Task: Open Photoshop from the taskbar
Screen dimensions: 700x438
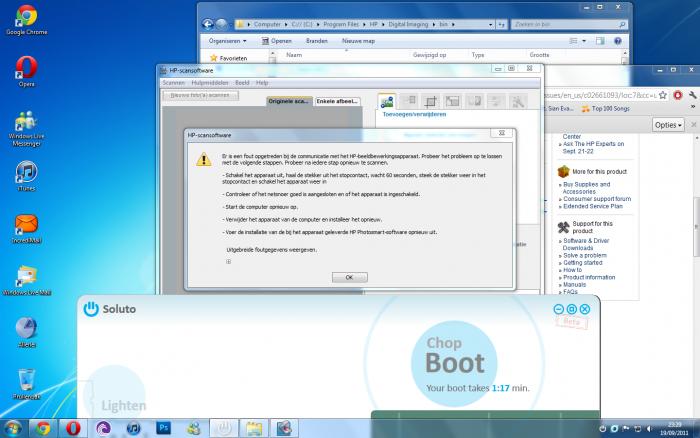Action: click(x=163, y=428)
